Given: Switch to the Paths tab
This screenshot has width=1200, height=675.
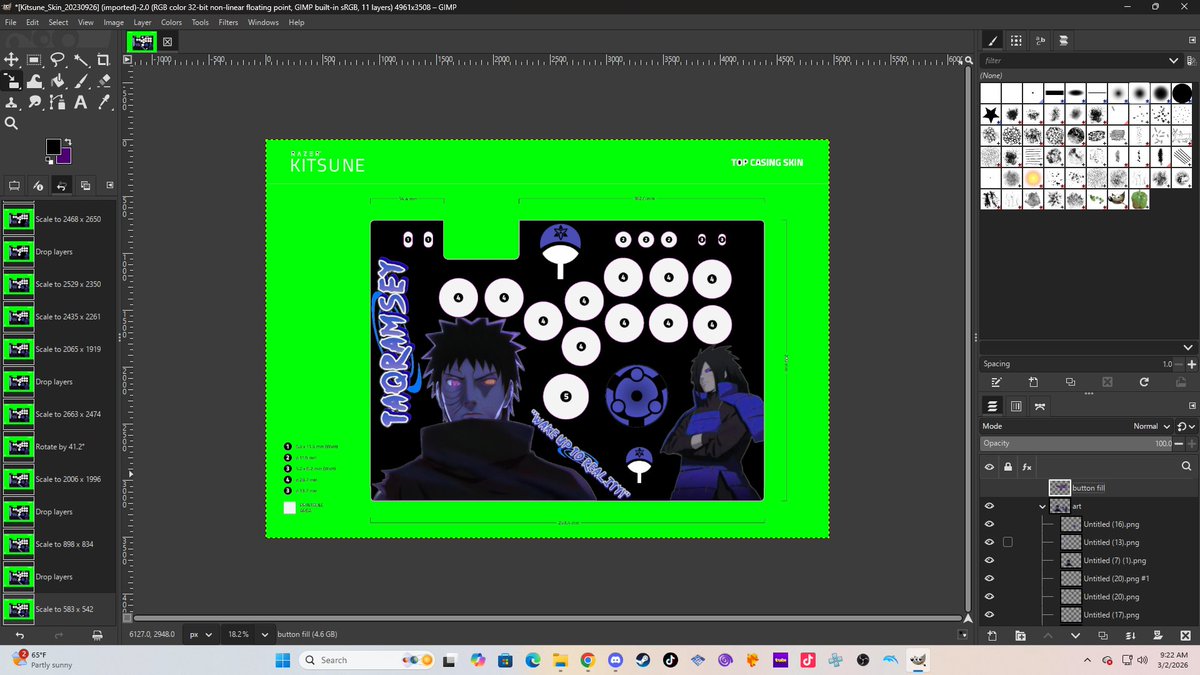Looking at the screenshot, I should click(1040, 406).
